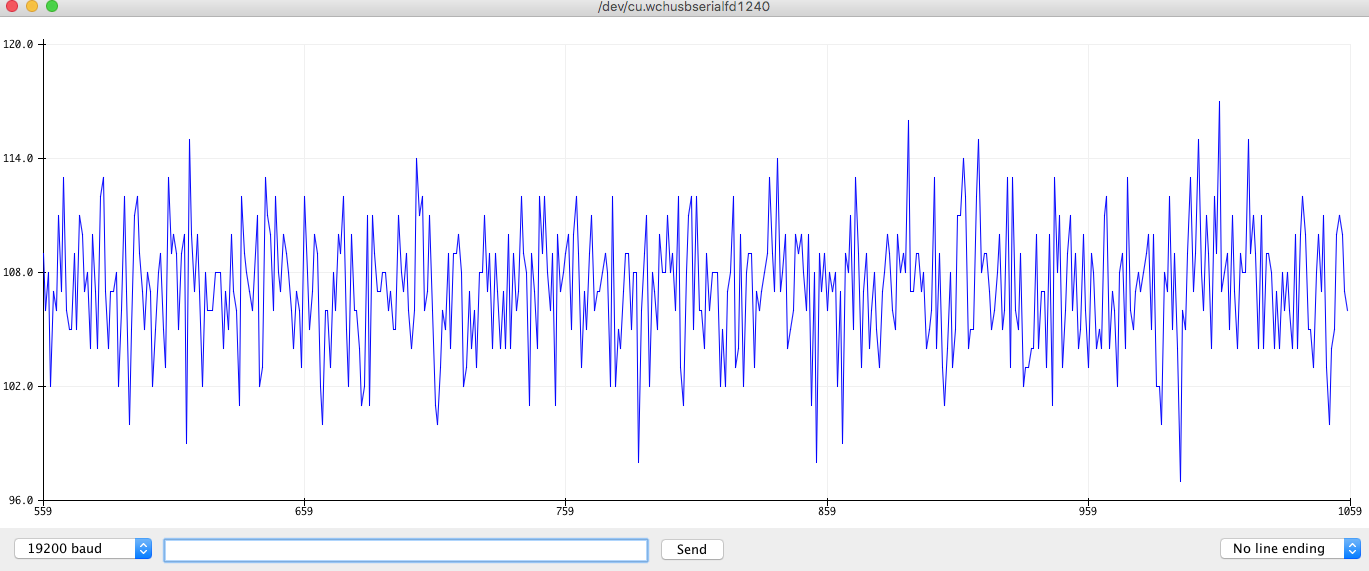Click the 108.0 y-axis label
The height and width of the screenshot is (571, 1369).
point(19,272)
